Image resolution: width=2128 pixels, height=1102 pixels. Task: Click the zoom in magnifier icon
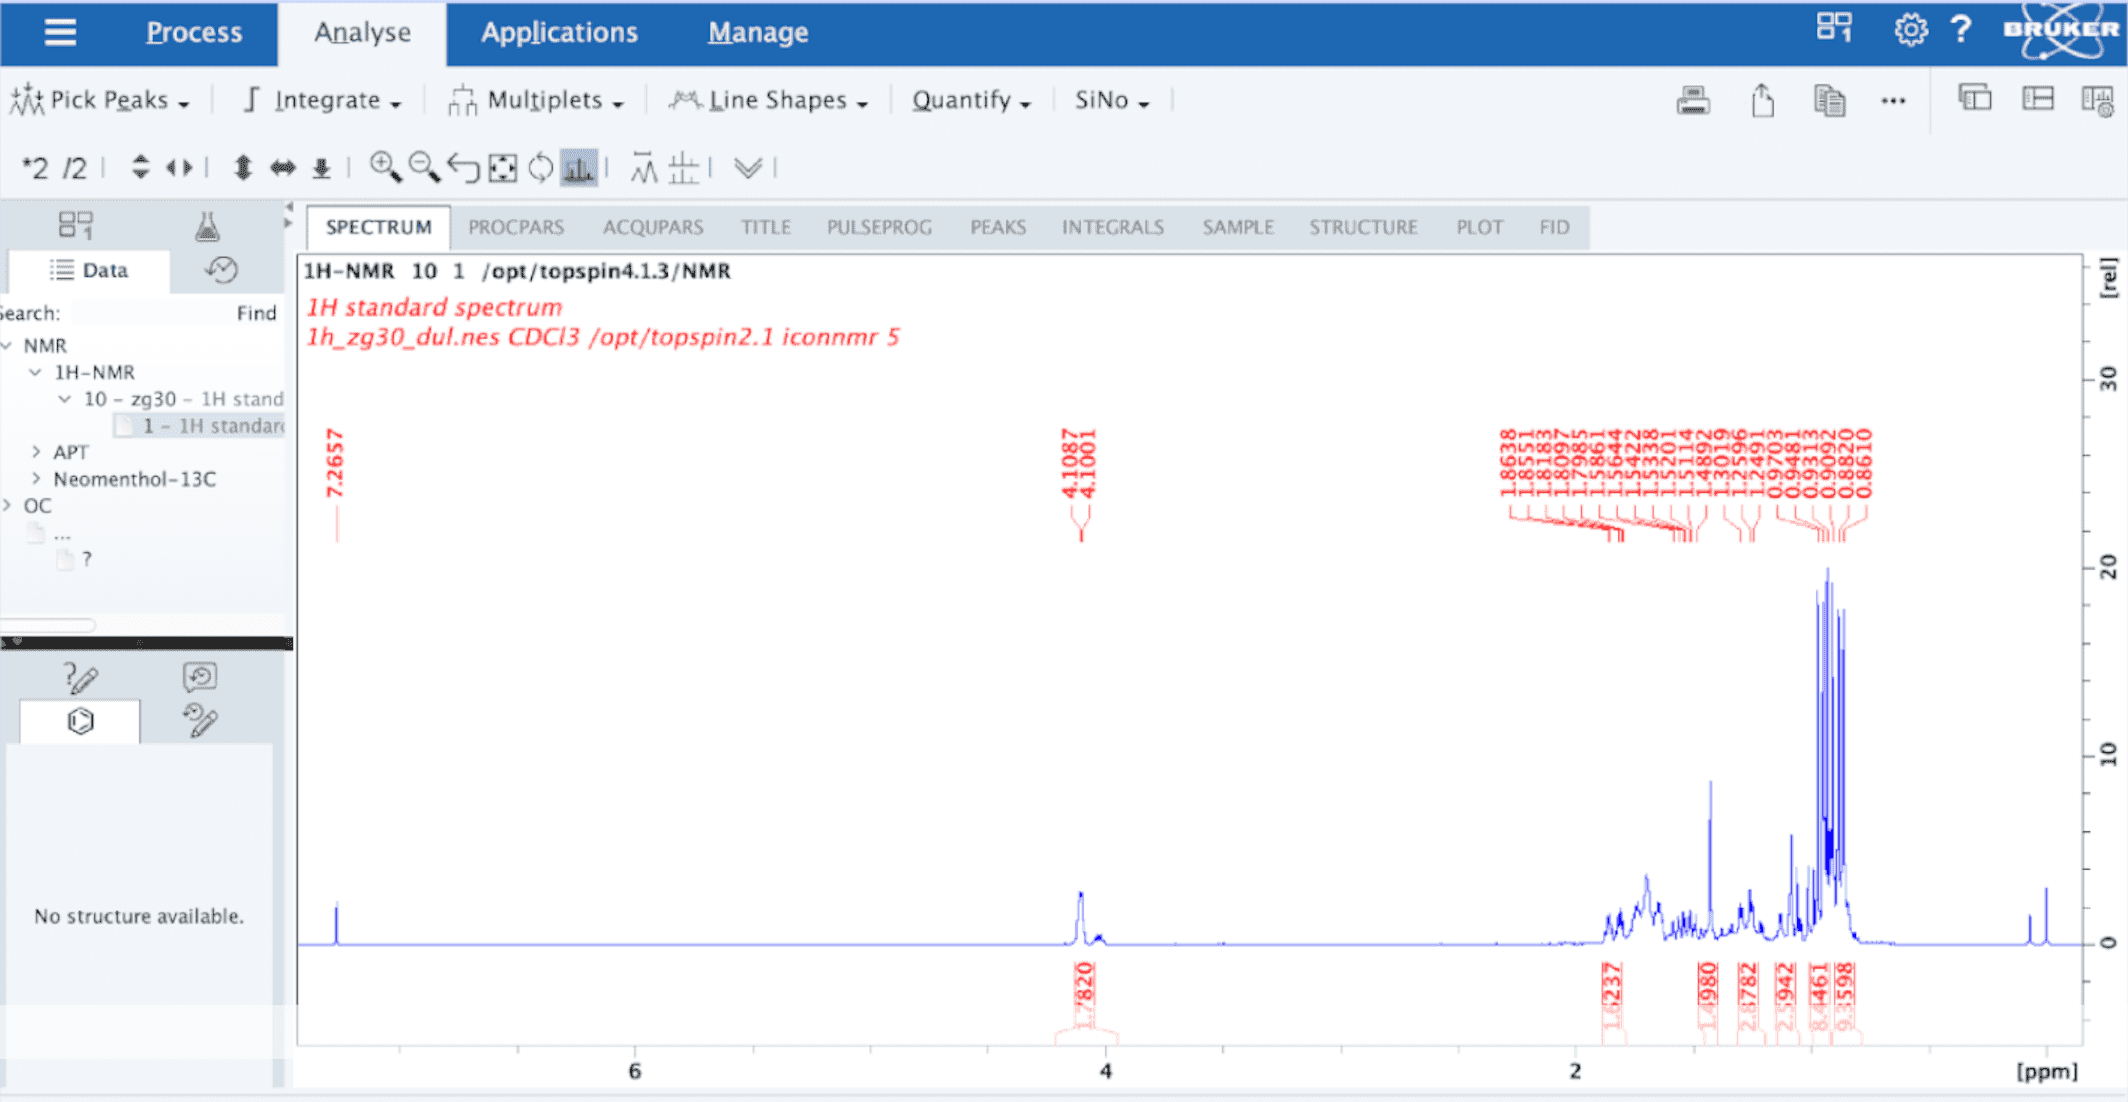(385, 167)
